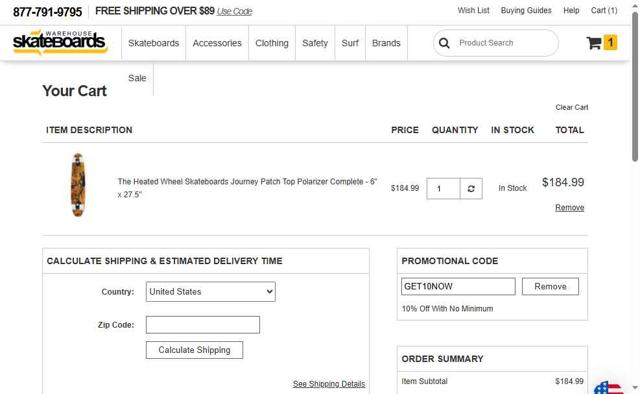Click the $184.99 item total

click(563, 183)
